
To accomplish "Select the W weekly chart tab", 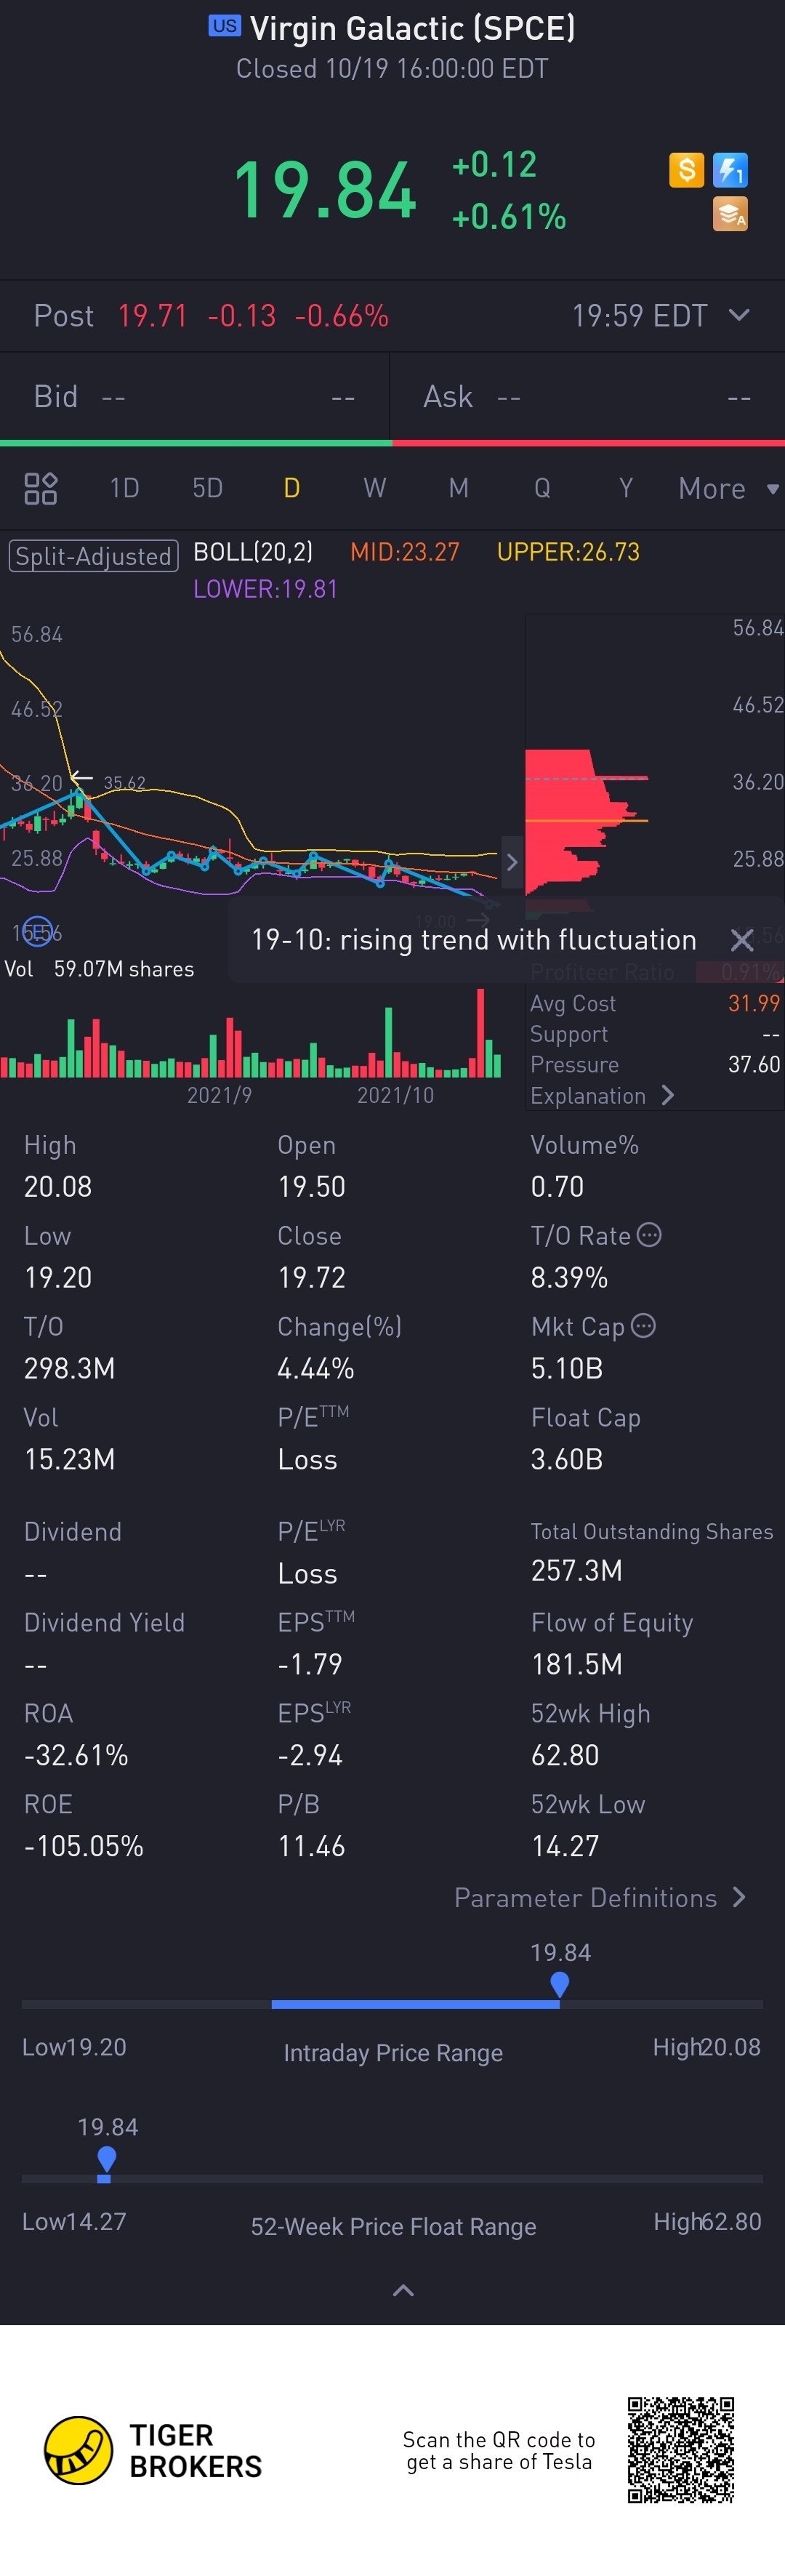I will 374,488.
